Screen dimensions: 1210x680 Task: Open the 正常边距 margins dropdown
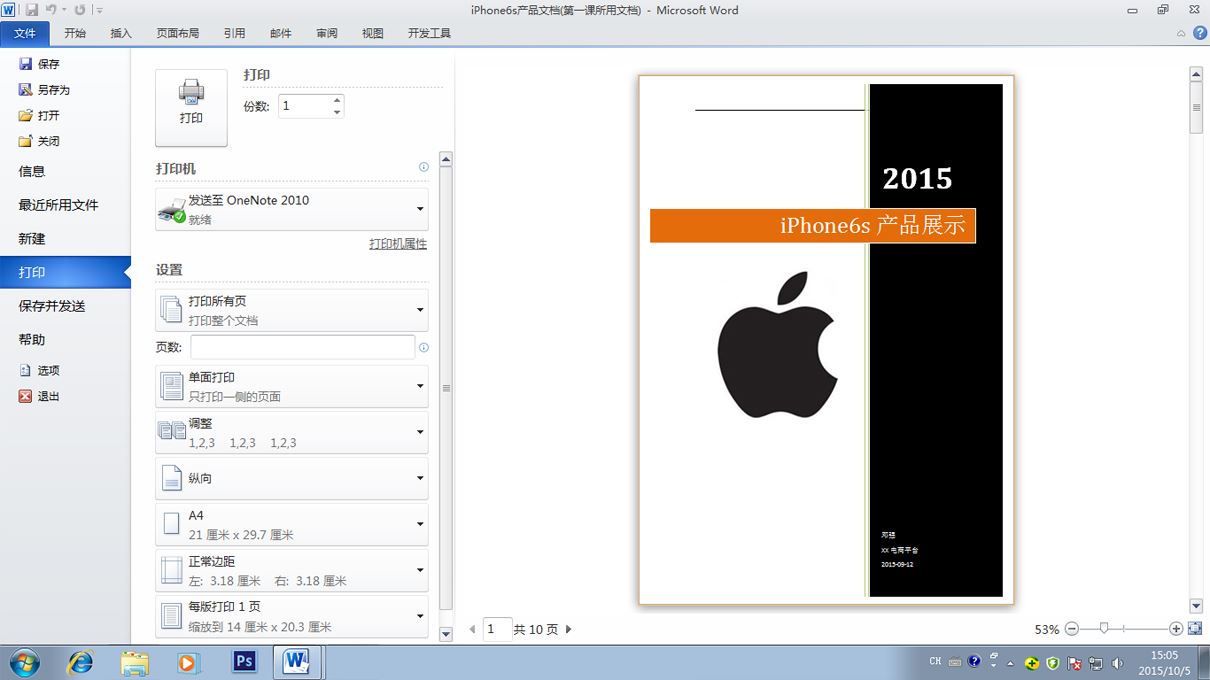(292, 570)
